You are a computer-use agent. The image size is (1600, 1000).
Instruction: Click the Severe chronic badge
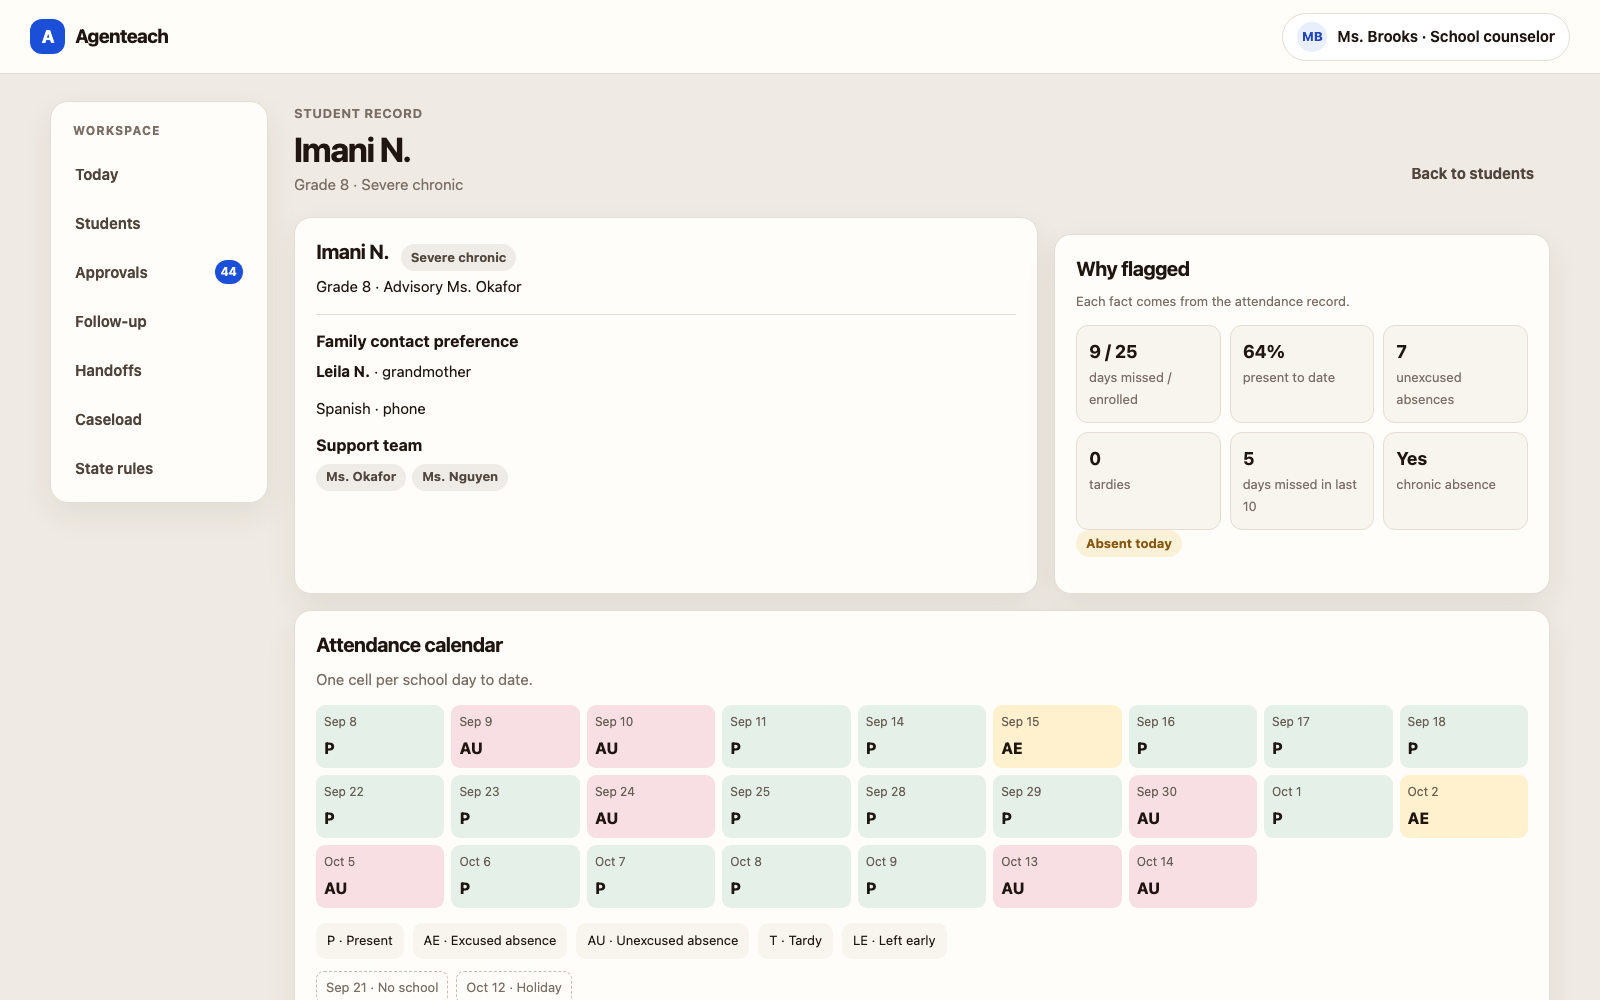(x=458, y=258)
